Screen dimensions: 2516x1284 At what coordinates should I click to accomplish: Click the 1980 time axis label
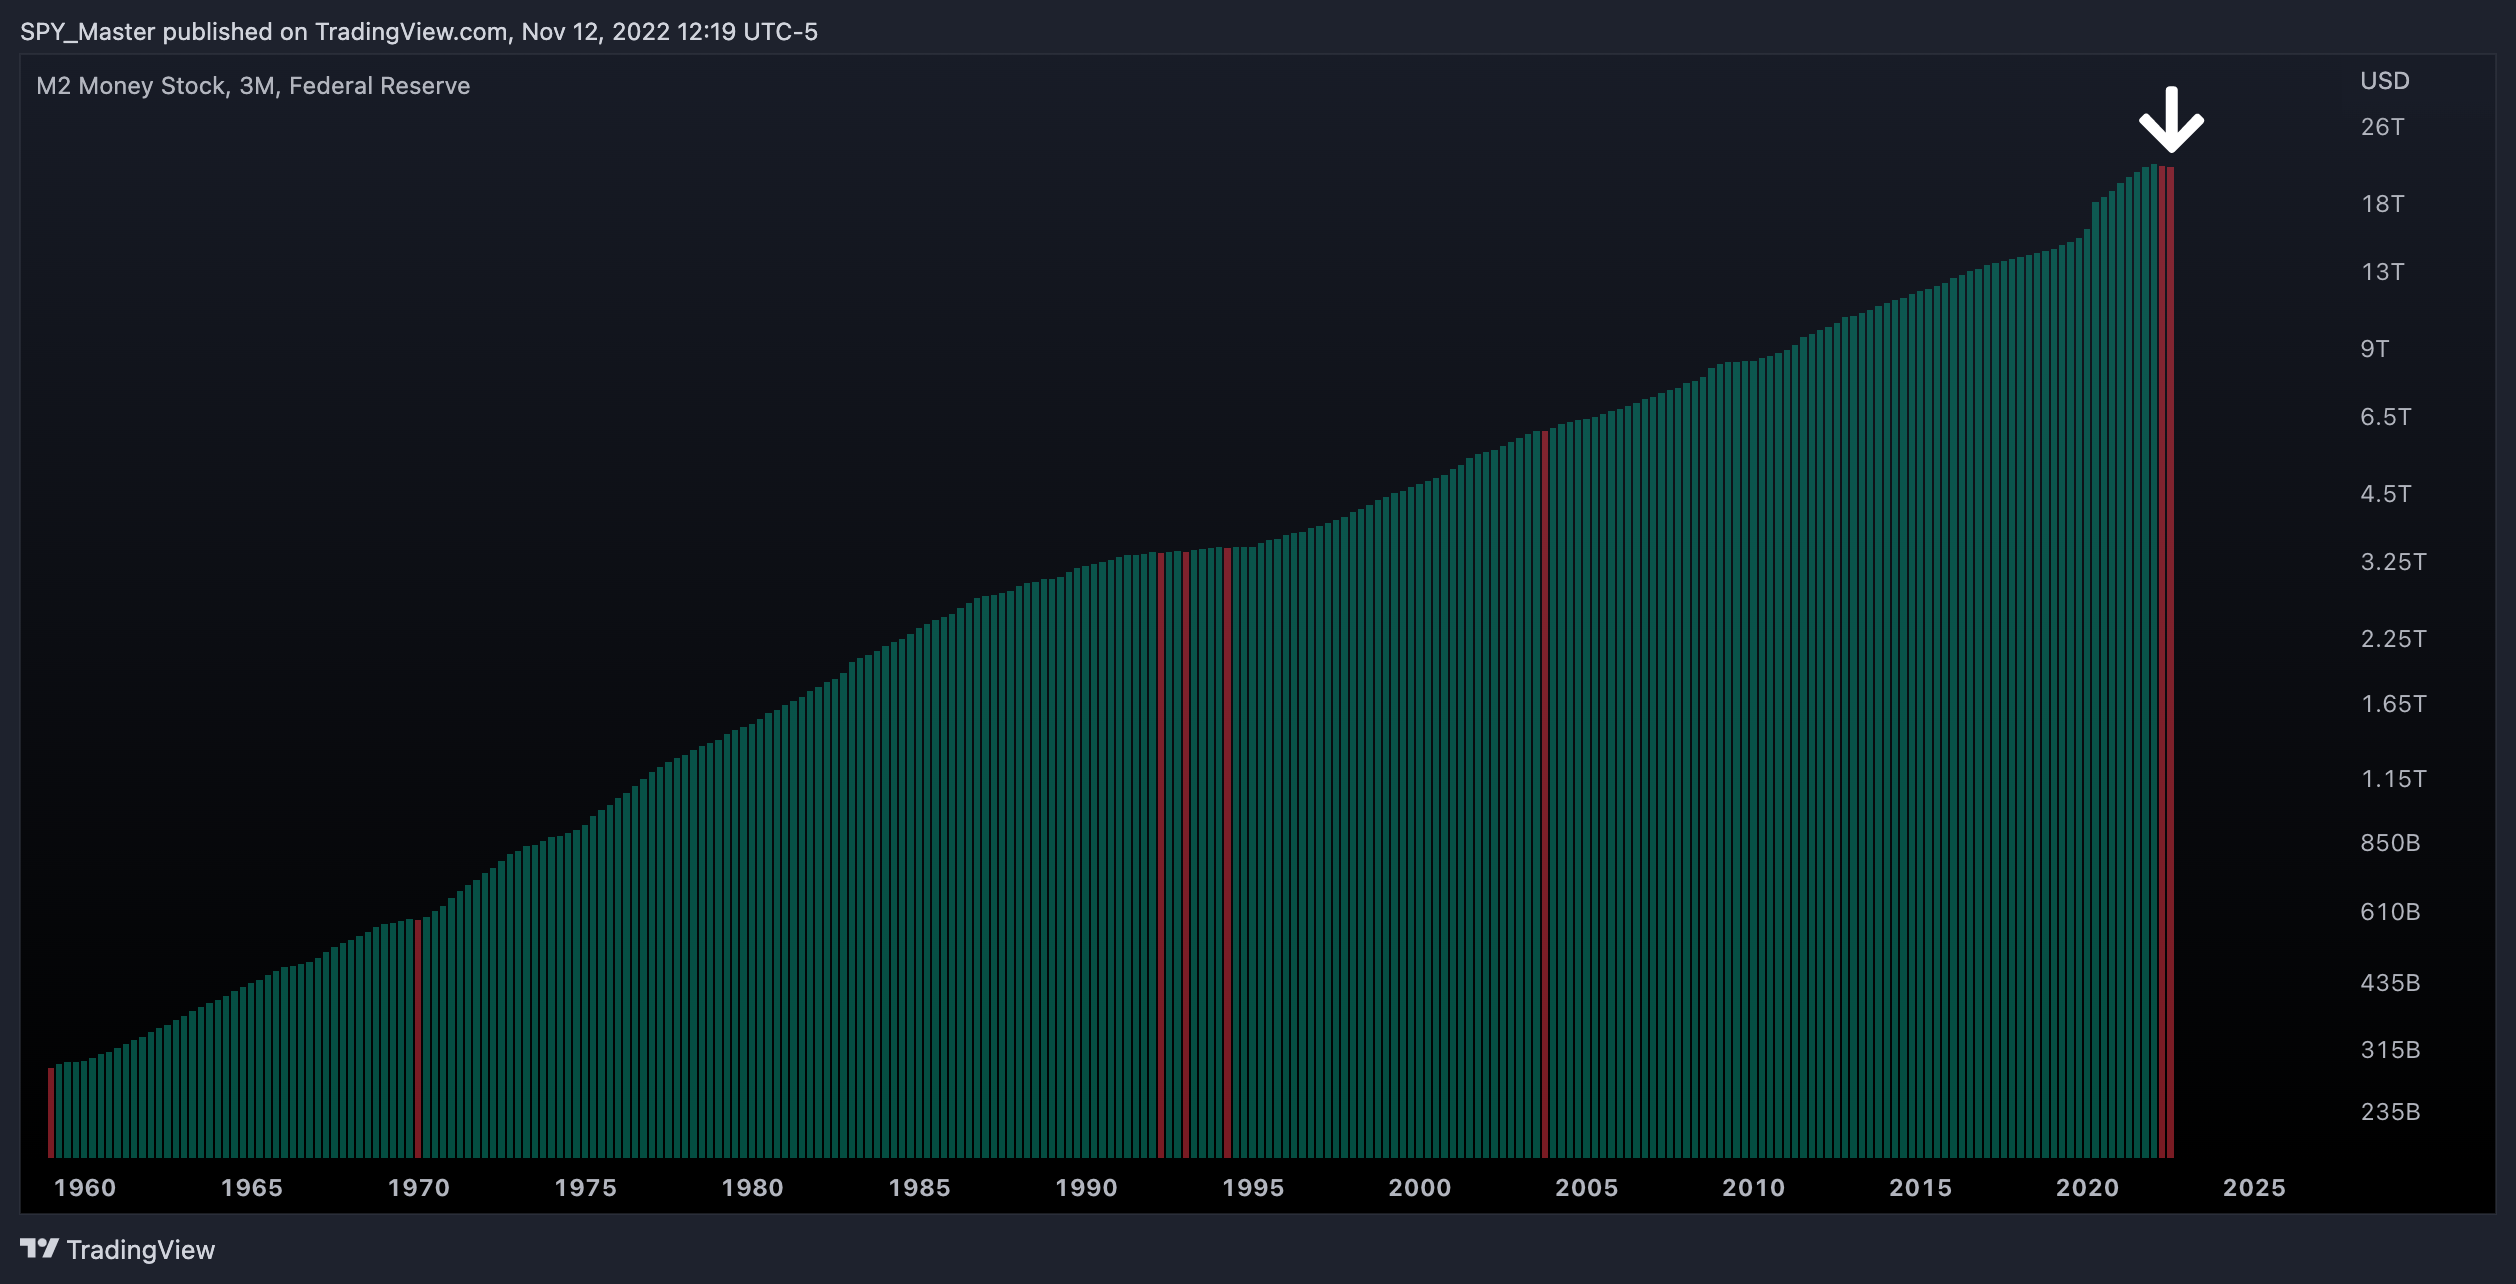point(753,1188)
